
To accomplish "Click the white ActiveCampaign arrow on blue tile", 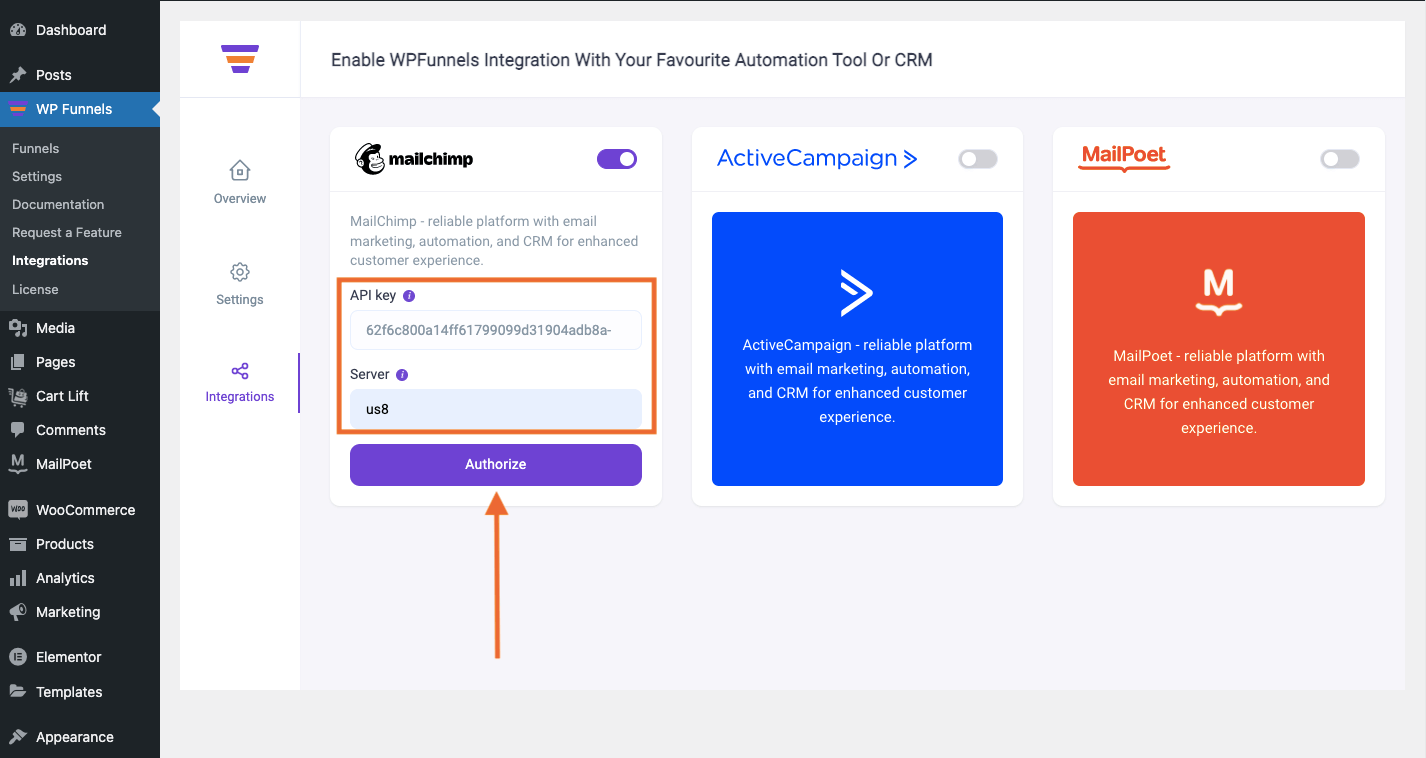I will pyautogui.click(x=857, y=292).
